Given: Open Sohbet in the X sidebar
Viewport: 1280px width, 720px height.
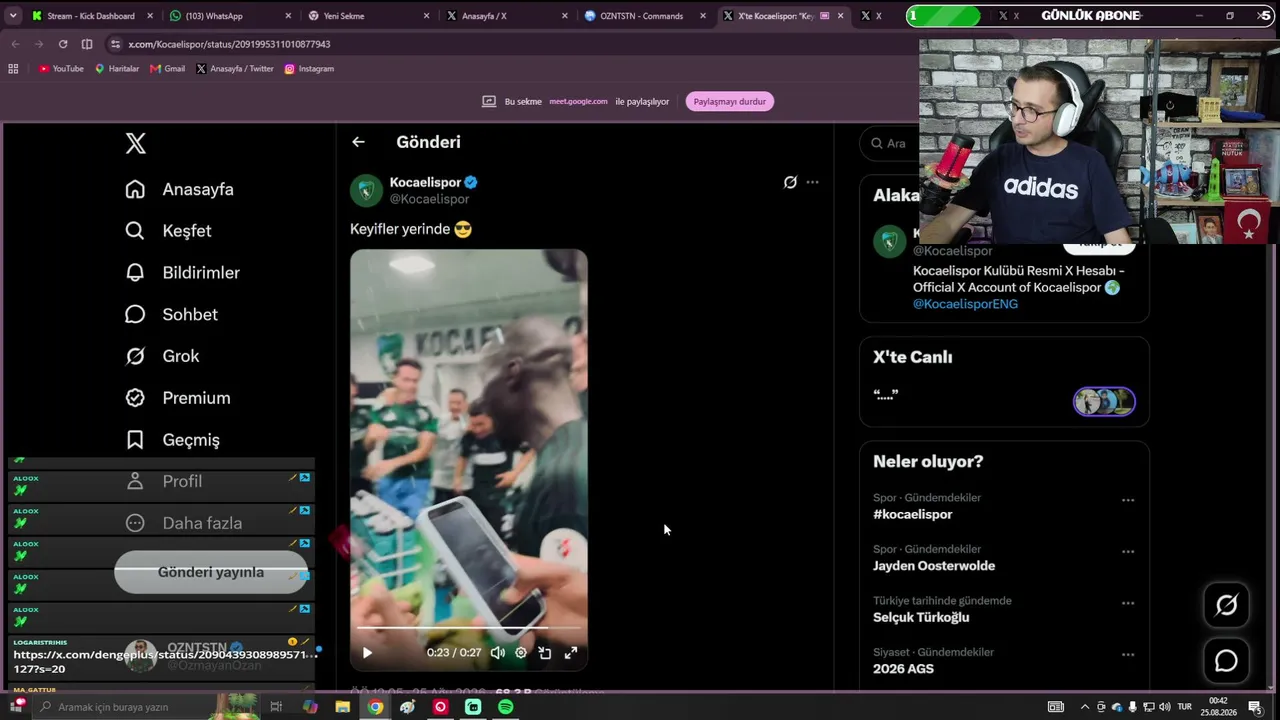Looking at the screenshot, I should click(171, 314).
